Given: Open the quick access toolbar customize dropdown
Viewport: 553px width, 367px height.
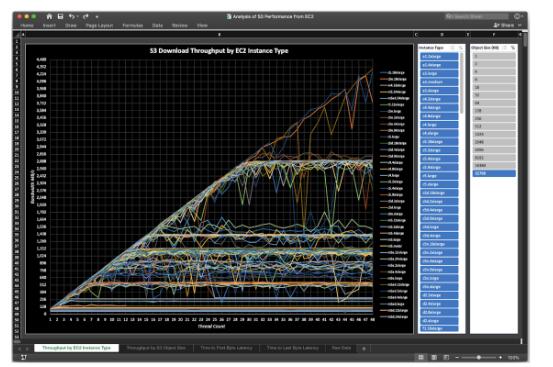Looking at the screenshot, I should (x=97, y=17).
